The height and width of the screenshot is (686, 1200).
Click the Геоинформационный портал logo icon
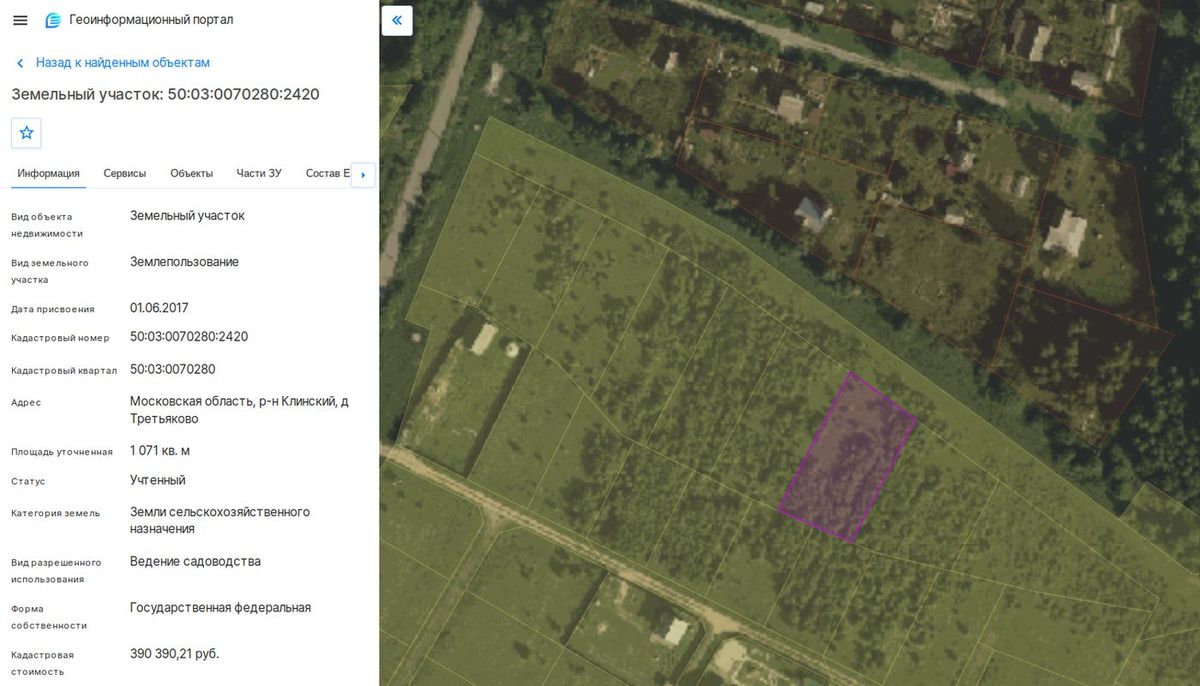53,20
